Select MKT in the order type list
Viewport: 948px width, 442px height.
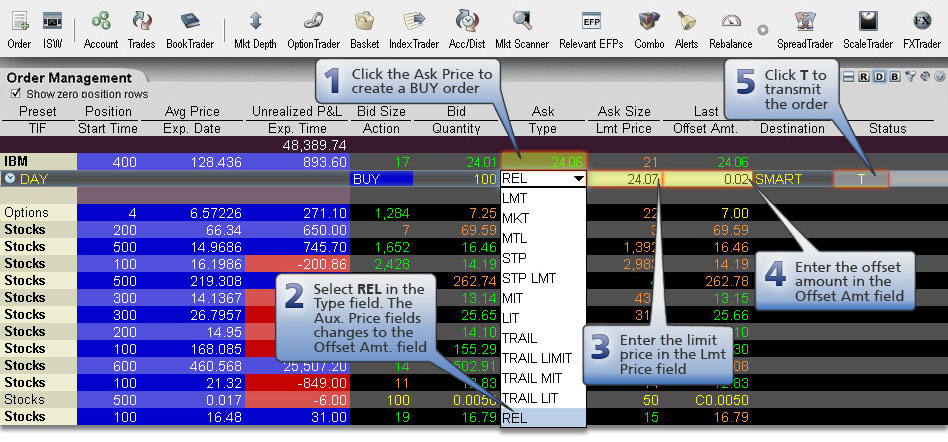[515, 218]
